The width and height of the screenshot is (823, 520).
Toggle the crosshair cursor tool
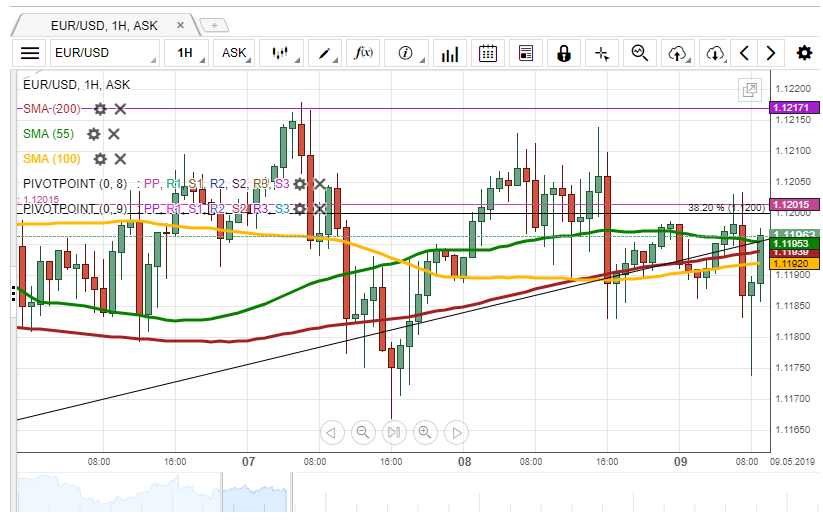pos(602,53)
